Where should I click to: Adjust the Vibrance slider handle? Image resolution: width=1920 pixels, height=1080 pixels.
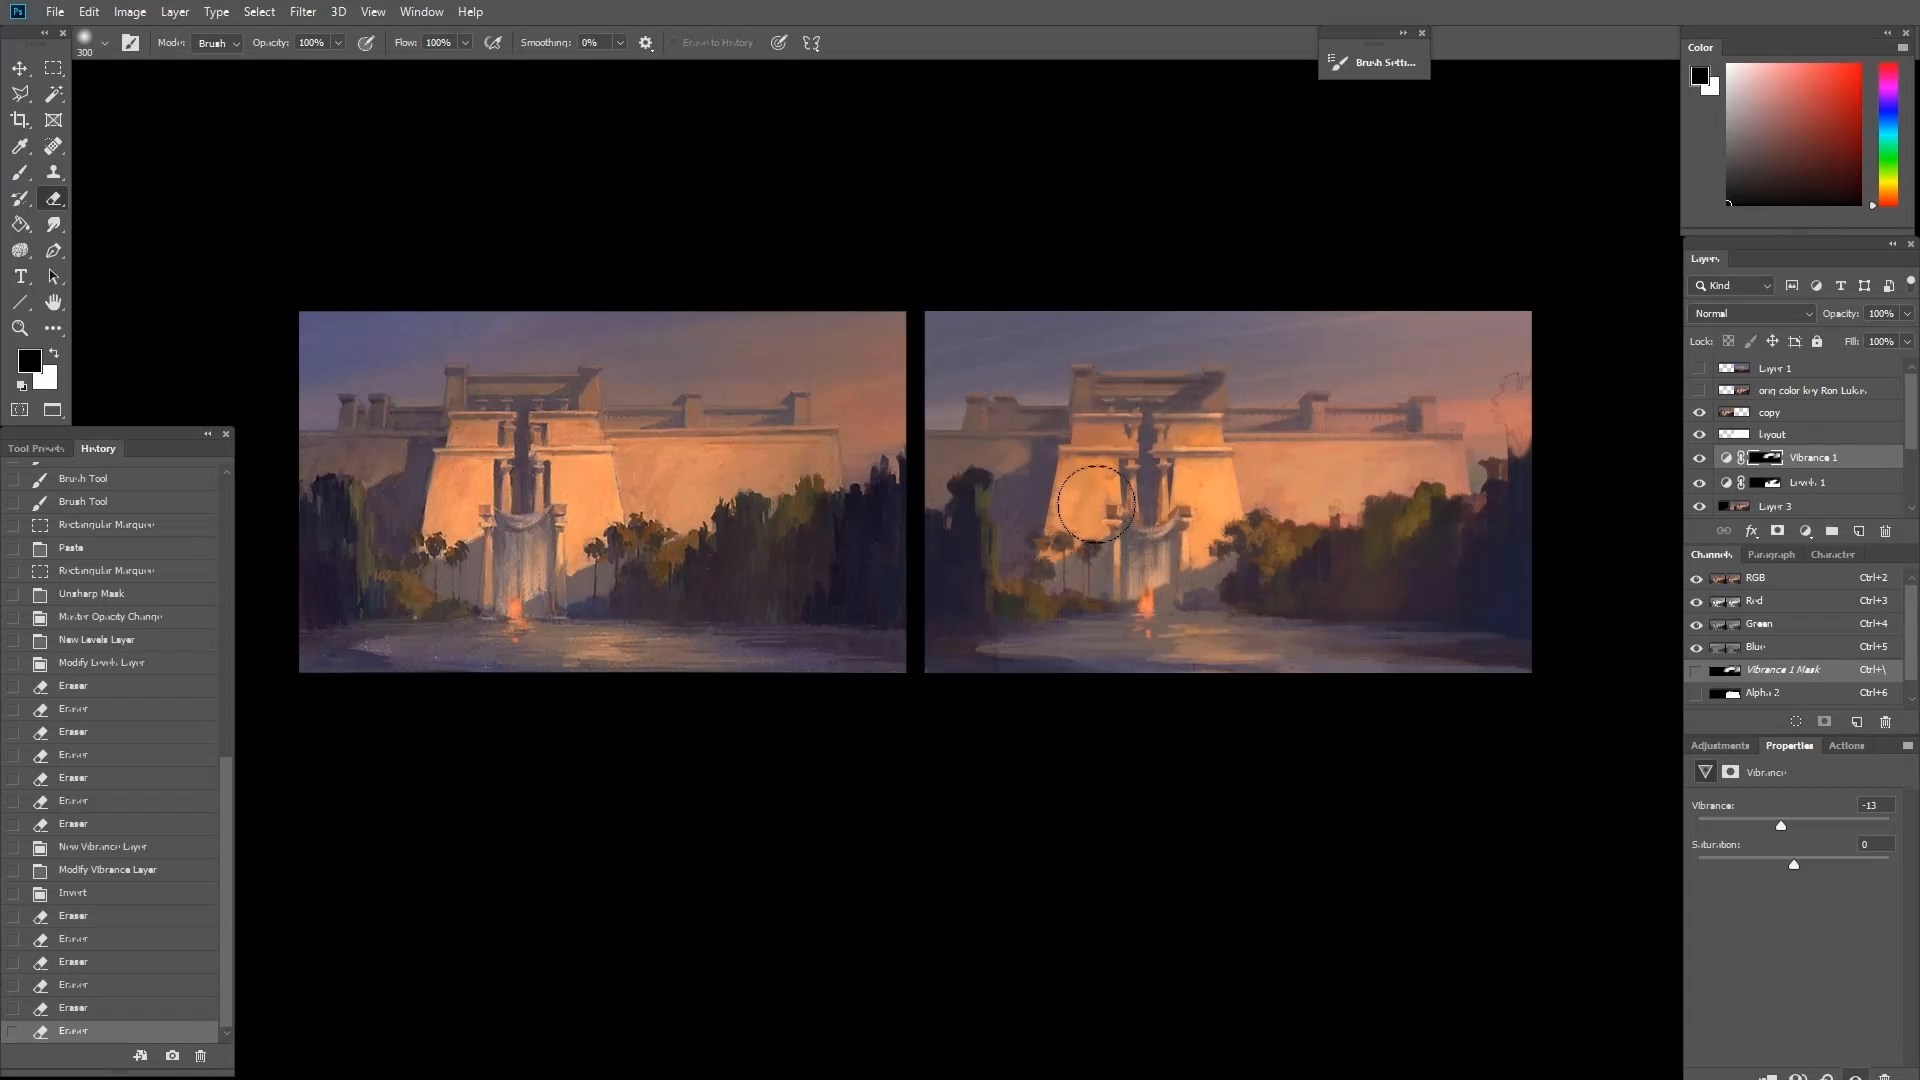1781,826
